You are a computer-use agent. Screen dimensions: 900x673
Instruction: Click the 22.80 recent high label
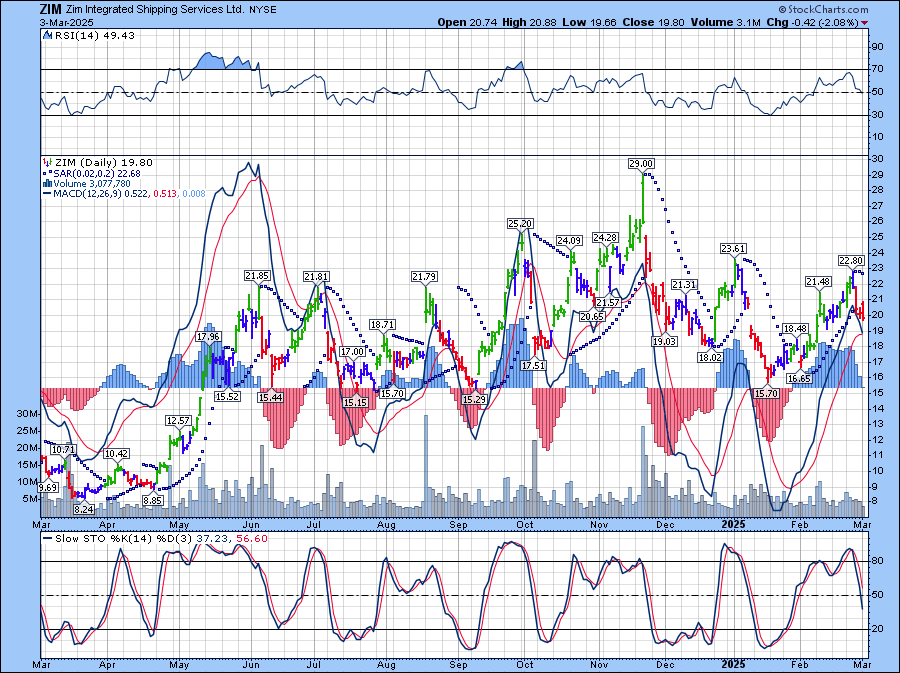pos(851,260)
